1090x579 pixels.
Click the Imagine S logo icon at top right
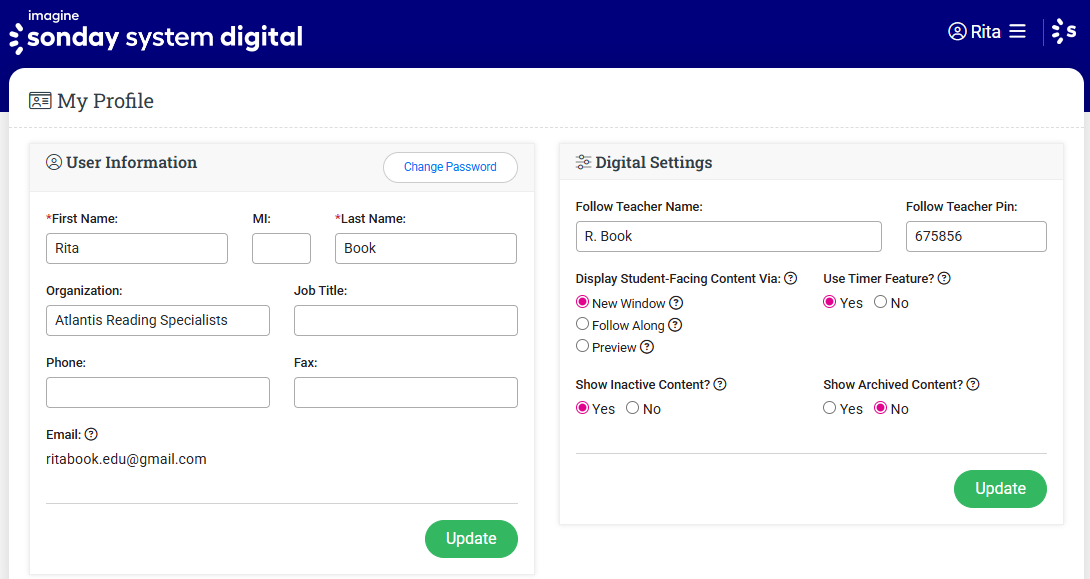click(1064, 31)
